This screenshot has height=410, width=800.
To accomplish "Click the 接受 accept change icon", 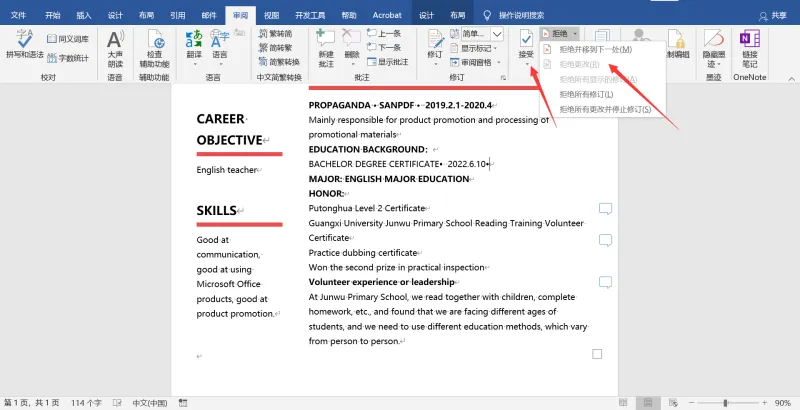I will [x=526, y=40].
